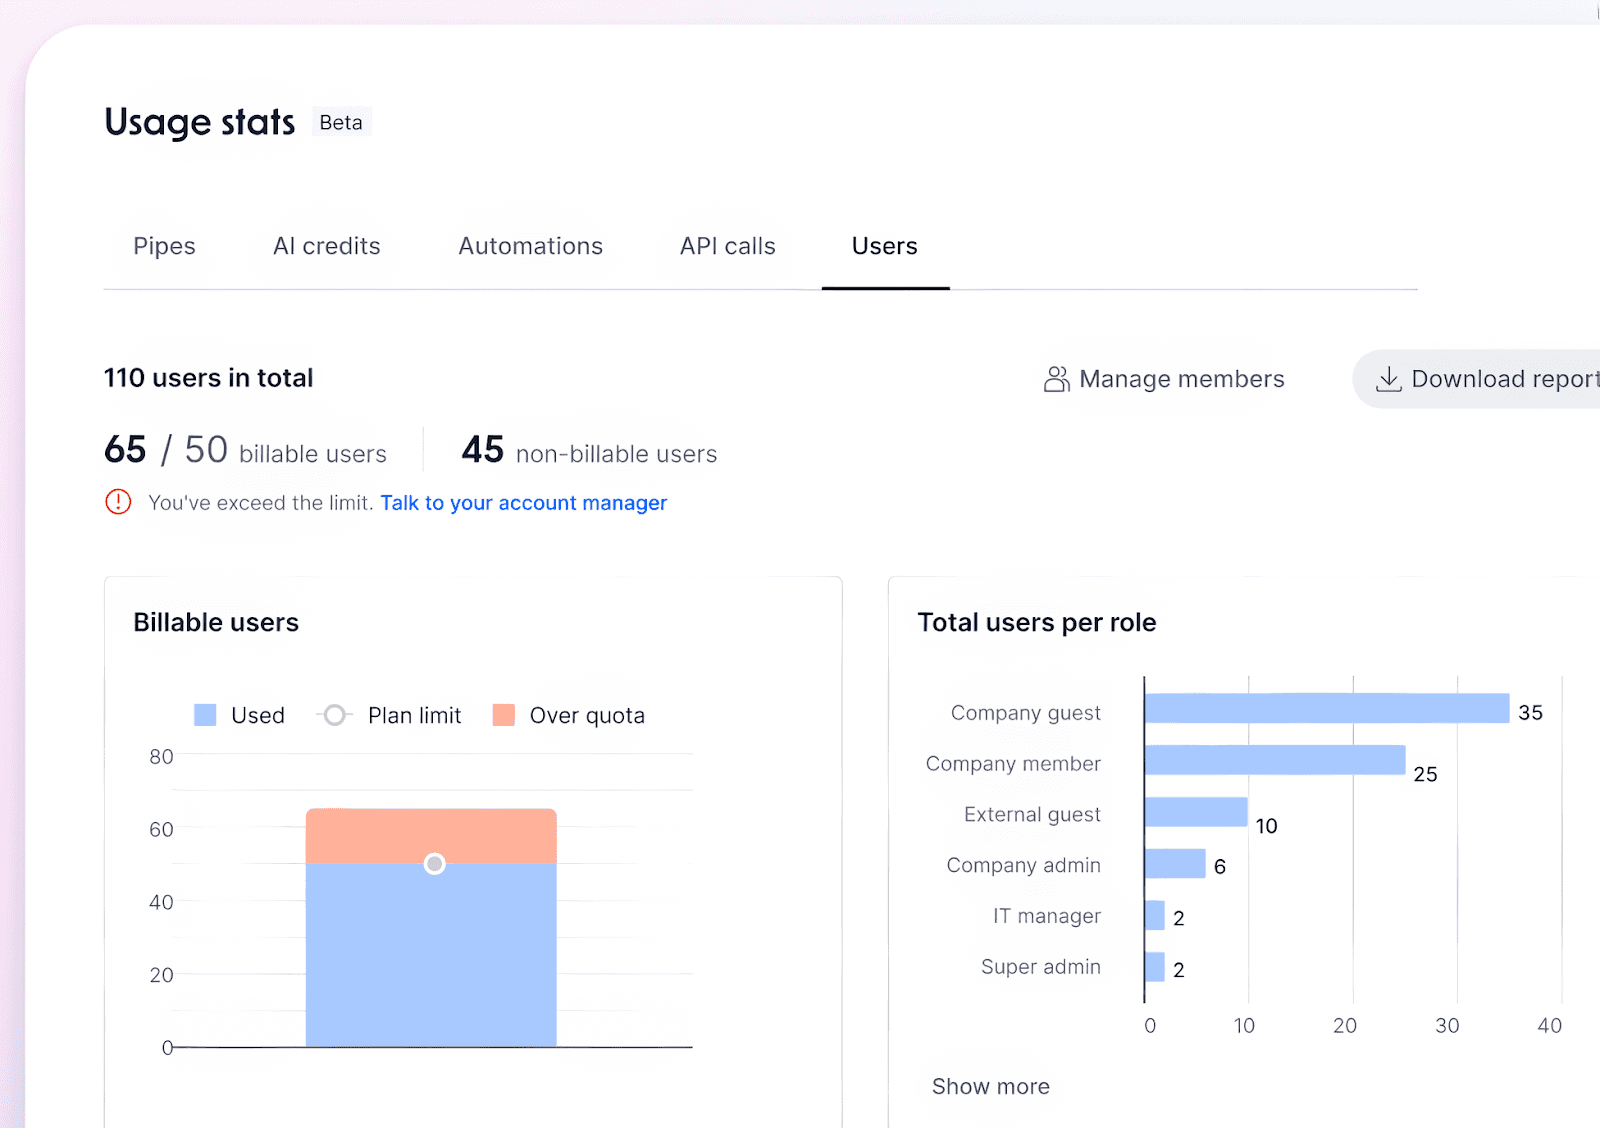This screenshot has height=1128, width=1600.
Task: Click the 'Usage stats' page title
Action: click(200, 122)
